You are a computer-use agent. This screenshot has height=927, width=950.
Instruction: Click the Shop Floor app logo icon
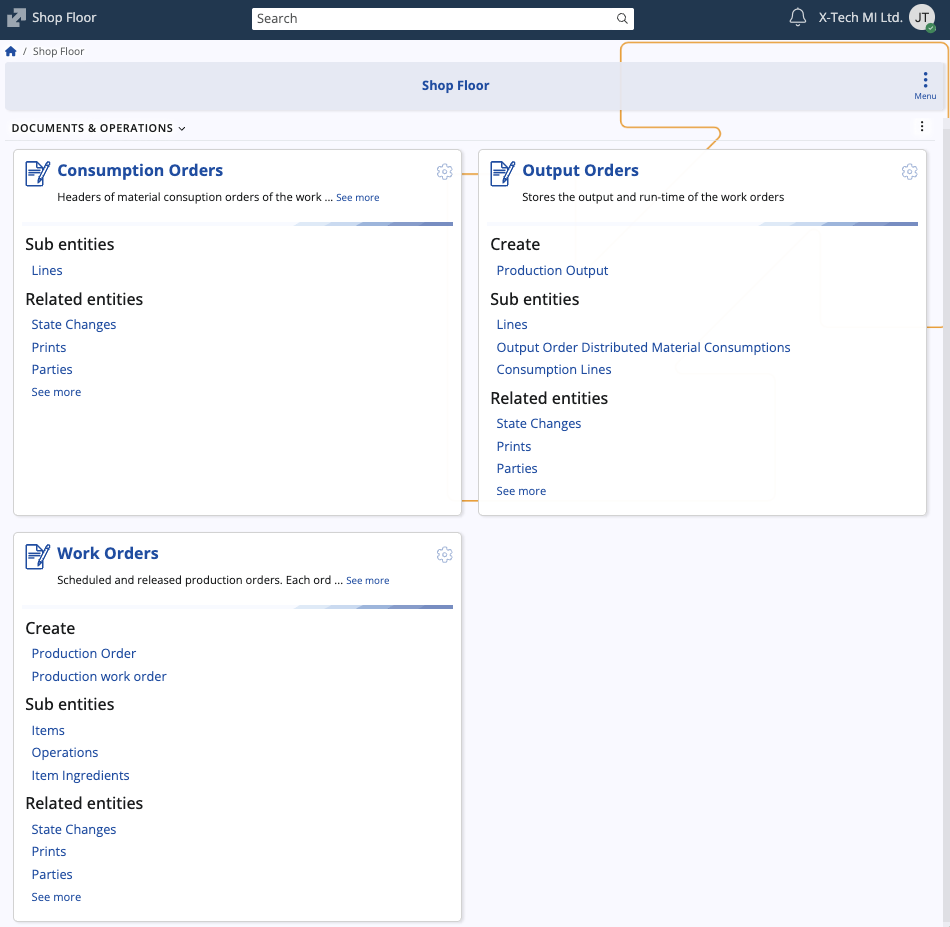pos(16,18)
